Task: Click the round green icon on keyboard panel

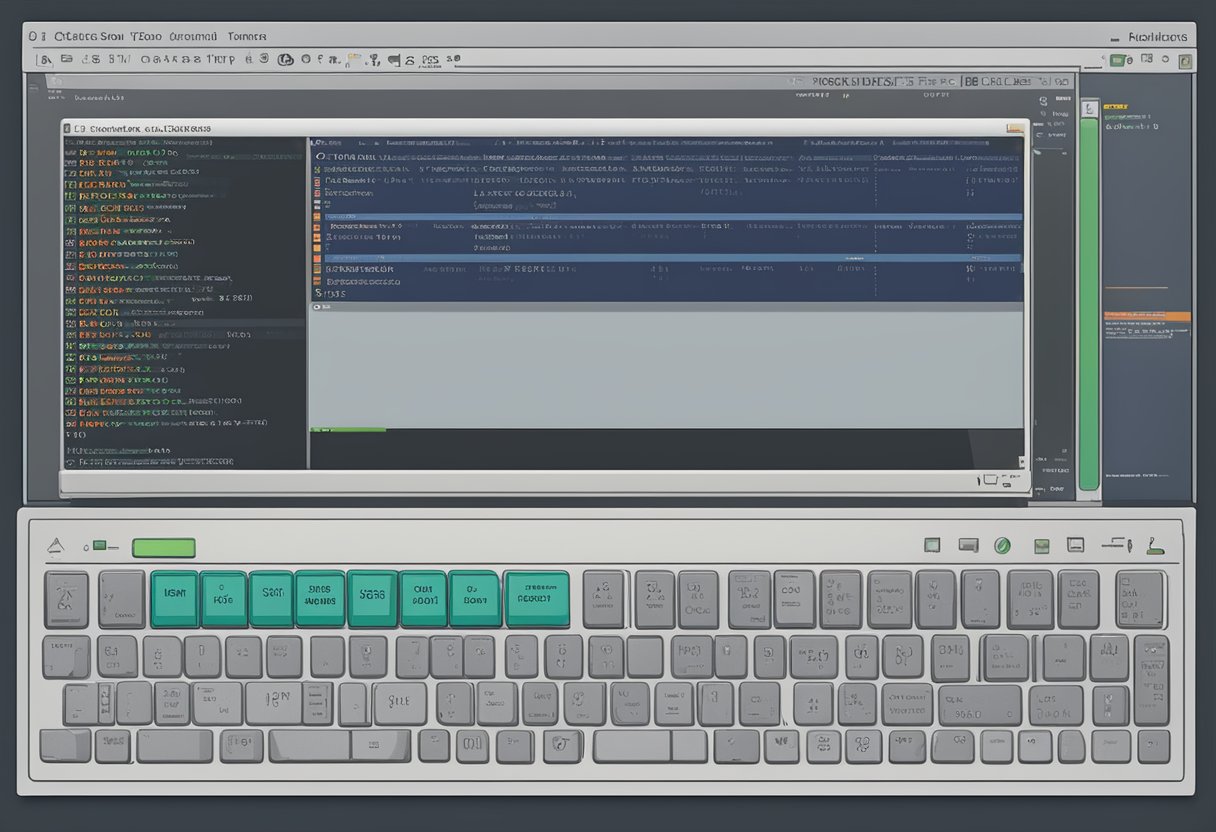Action: tap(1001, 546)
